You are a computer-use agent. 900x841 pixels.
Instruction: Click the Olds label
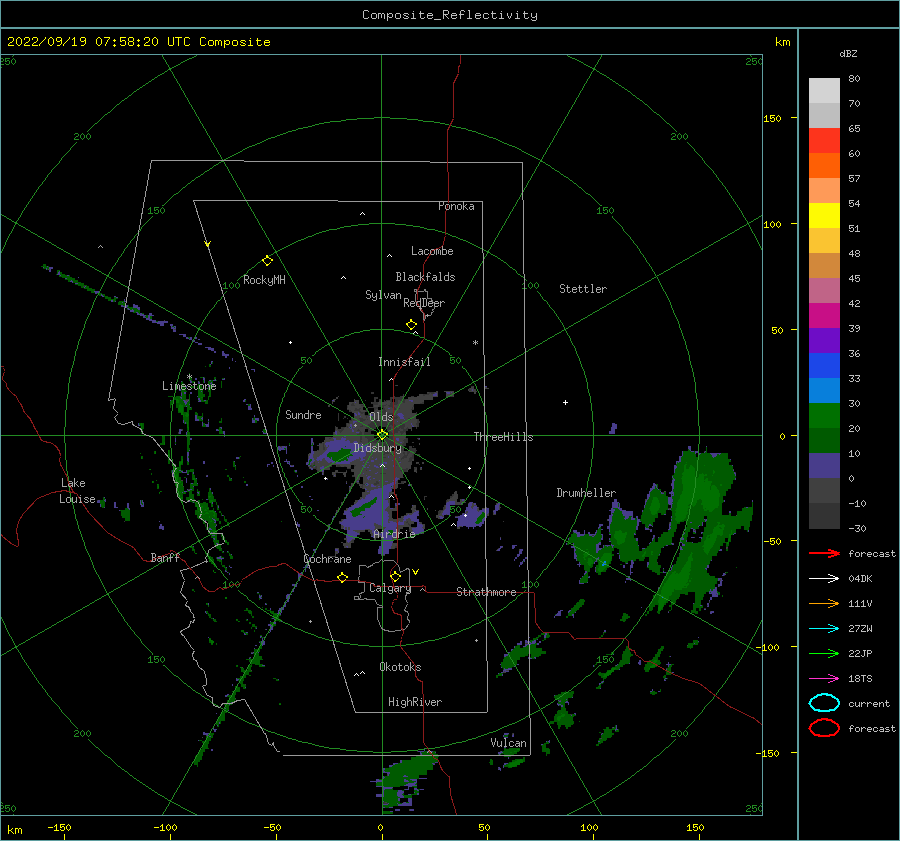pyautogui.click(x=381, y=417)
